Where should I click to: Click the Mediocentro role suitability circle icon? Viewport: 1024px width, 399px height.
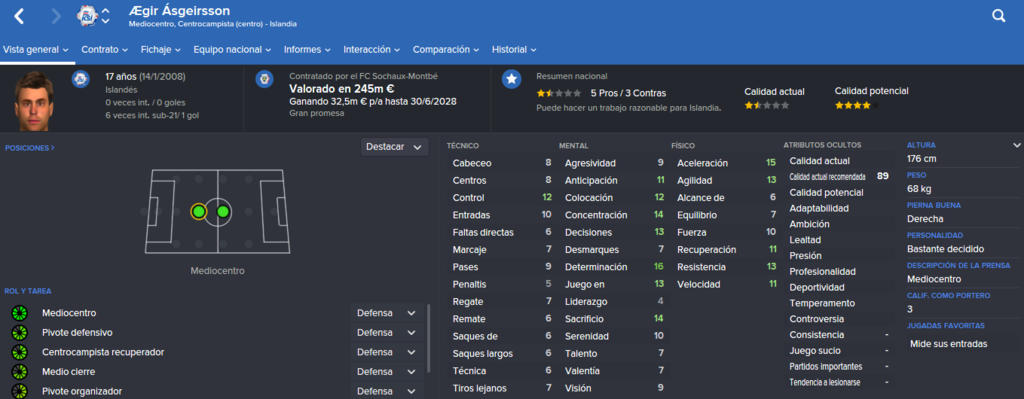(20, 313)
